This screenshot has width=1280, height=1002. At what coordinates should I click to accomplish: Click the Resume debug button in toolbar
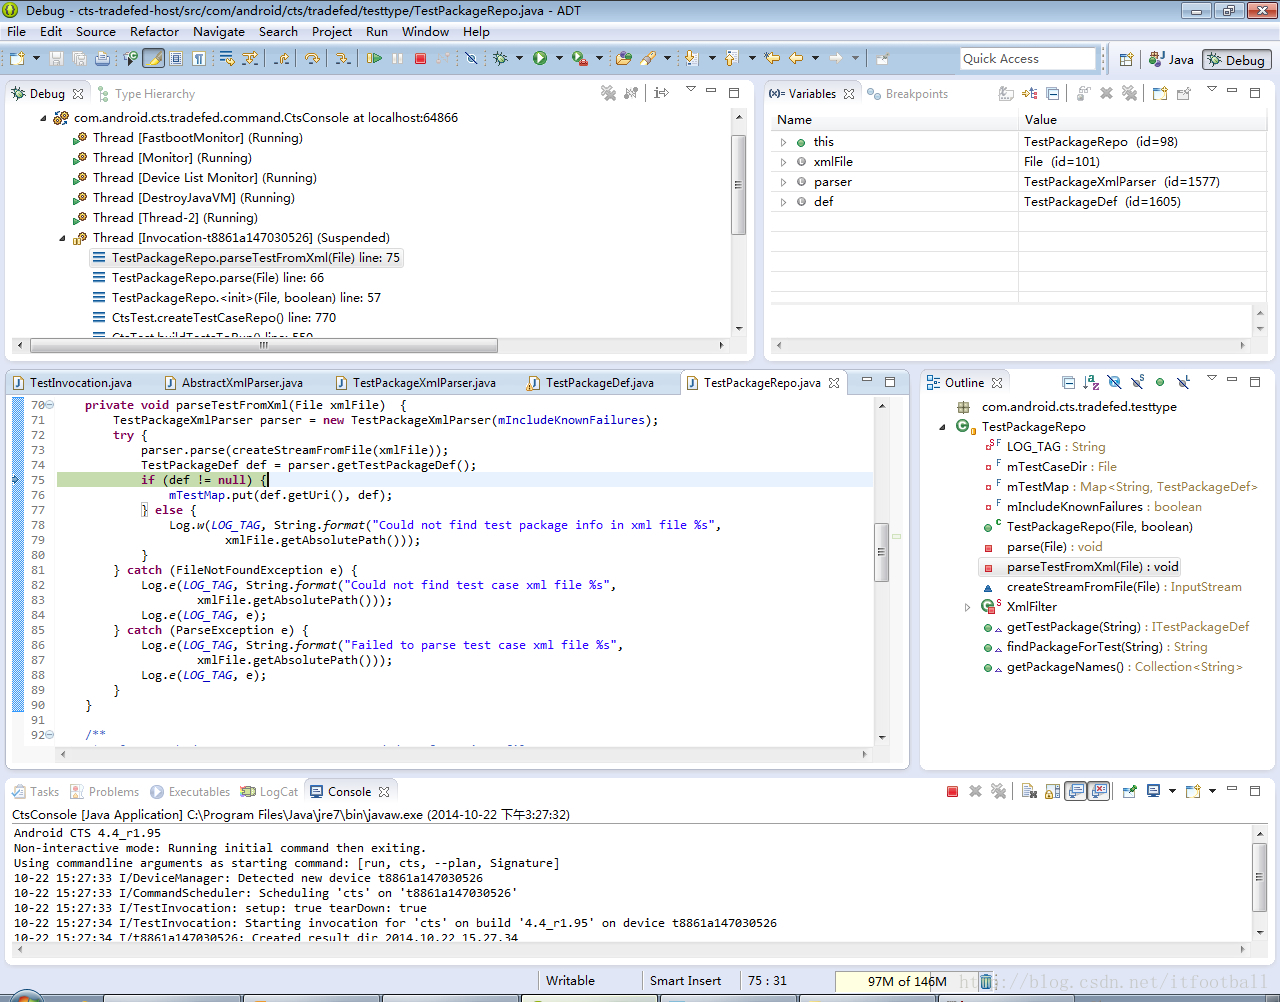click(374, 59)
